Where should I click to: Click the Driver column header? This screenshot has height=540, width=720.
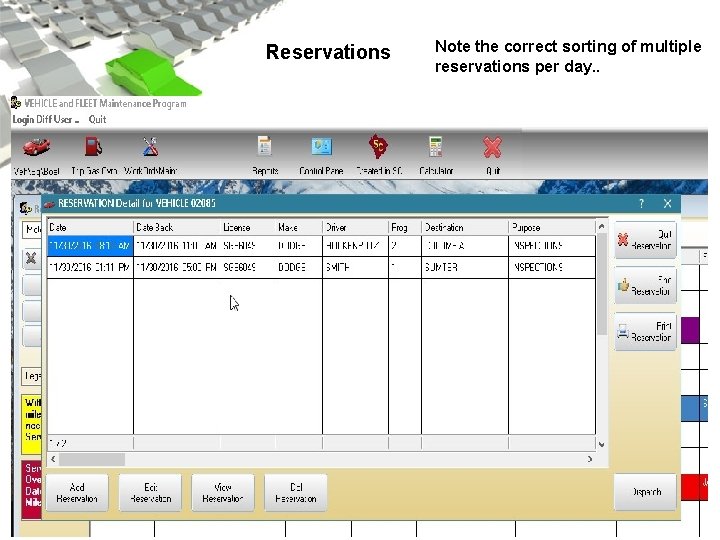[x=355, y=227]
